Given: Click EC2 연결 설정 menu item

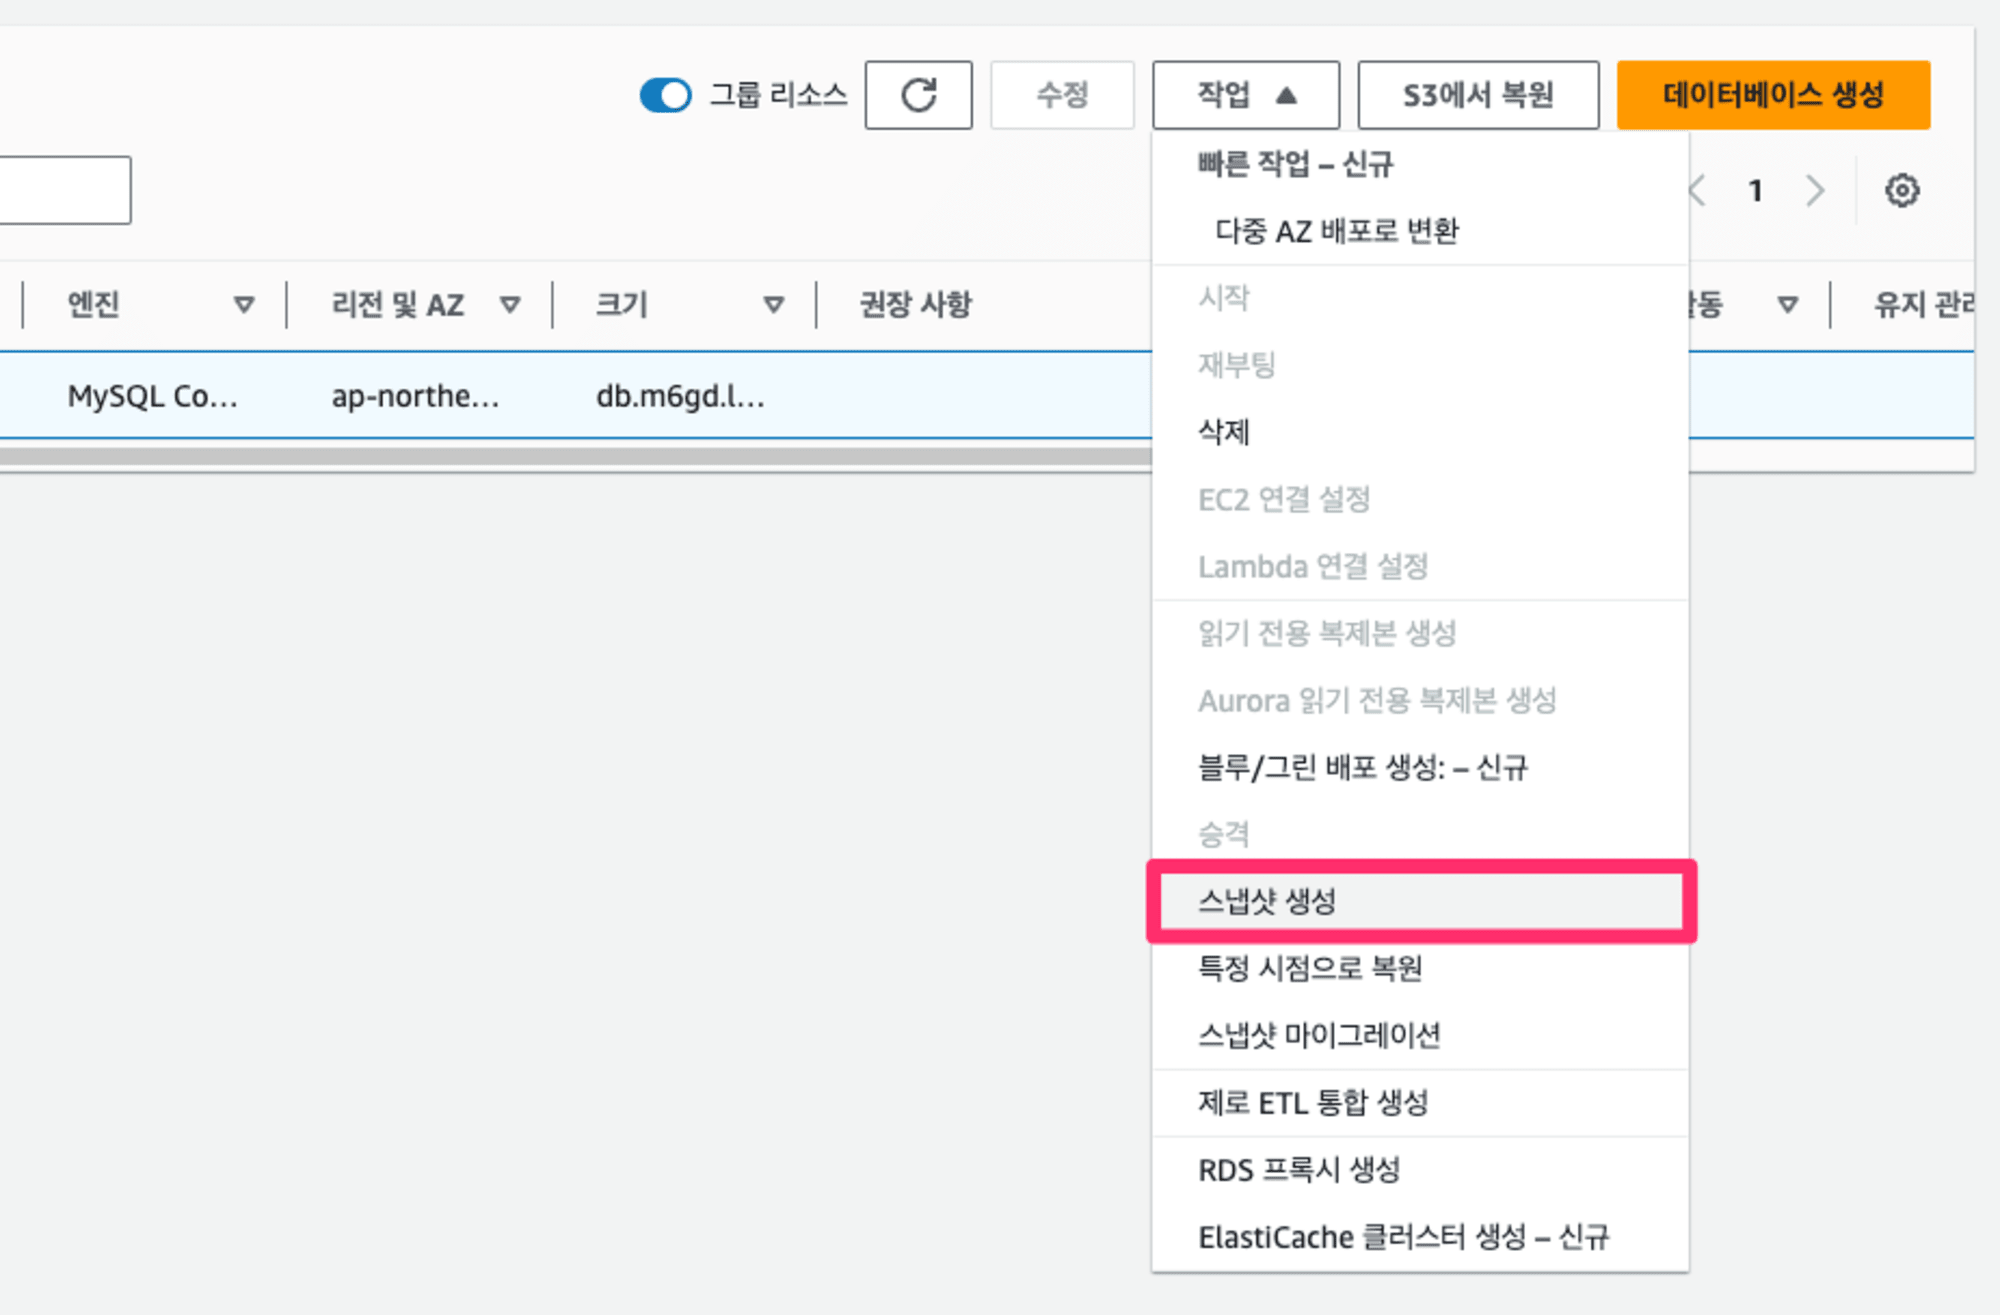Looking at the screenshot, I should 1420,499.
